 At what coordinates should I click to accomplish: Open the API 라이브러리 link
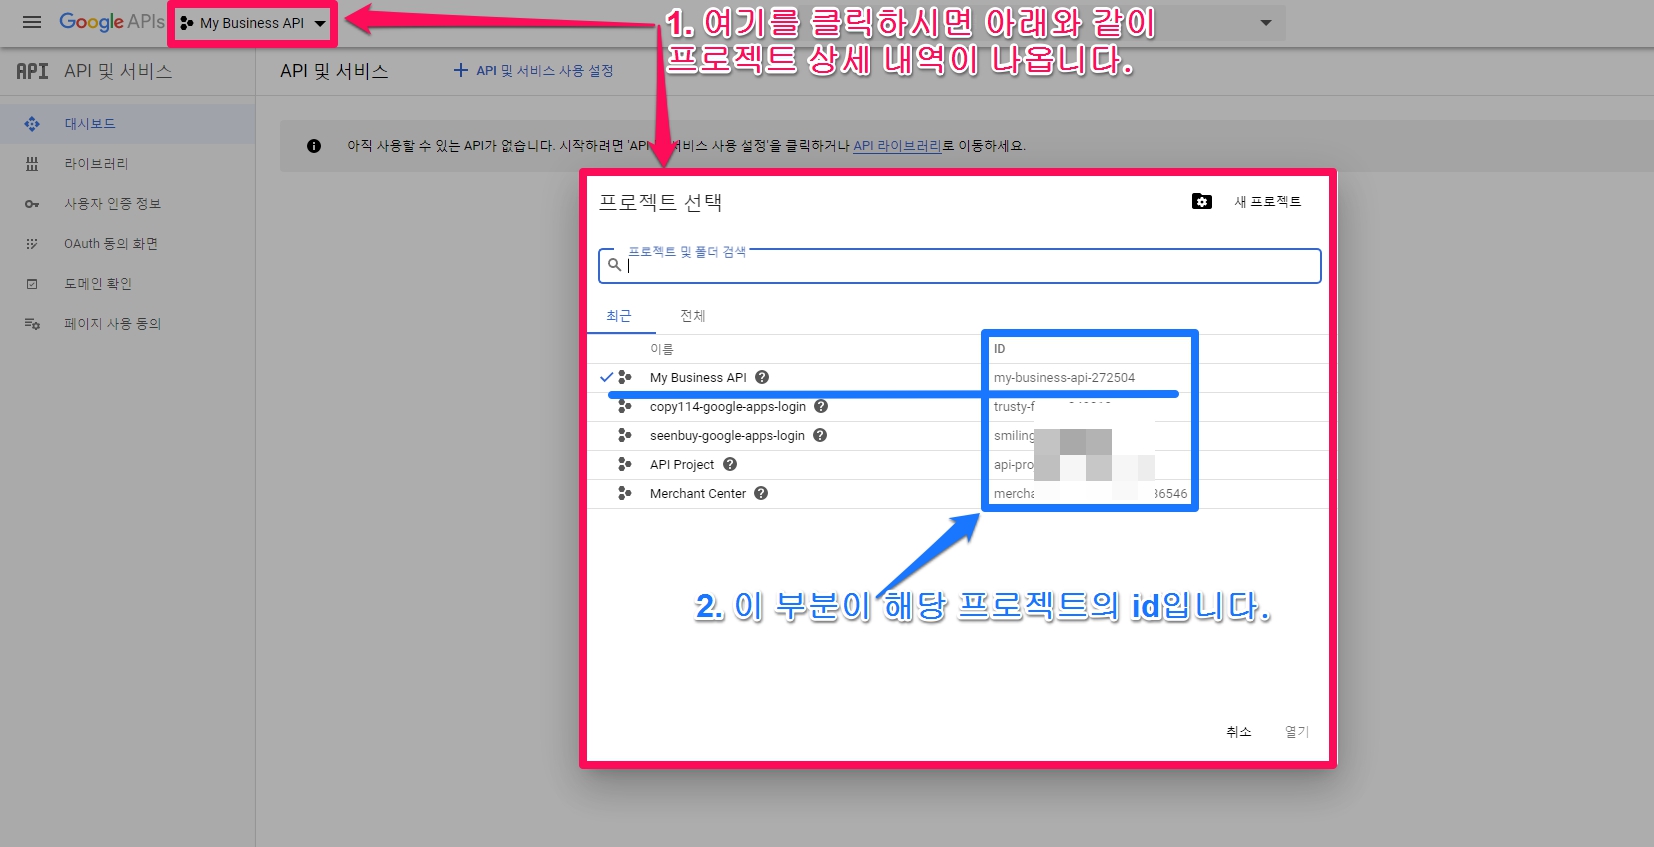(897, 146)
